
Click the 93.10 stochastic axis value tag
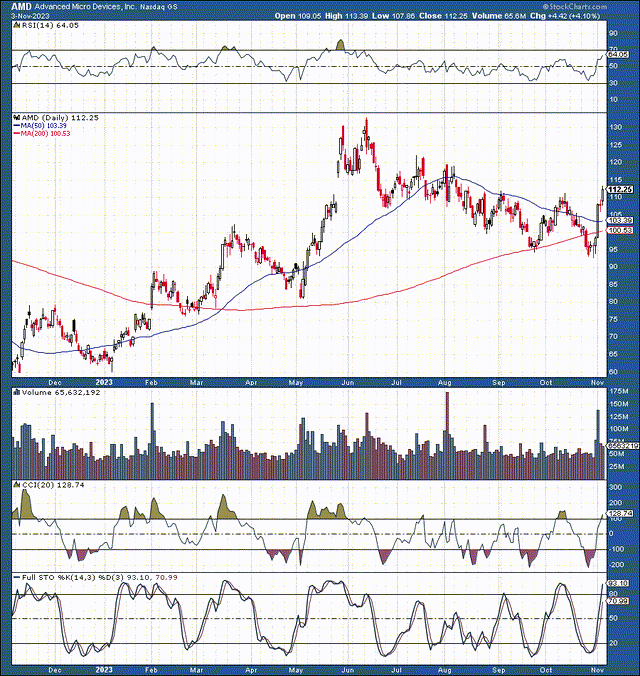[620, 583]
